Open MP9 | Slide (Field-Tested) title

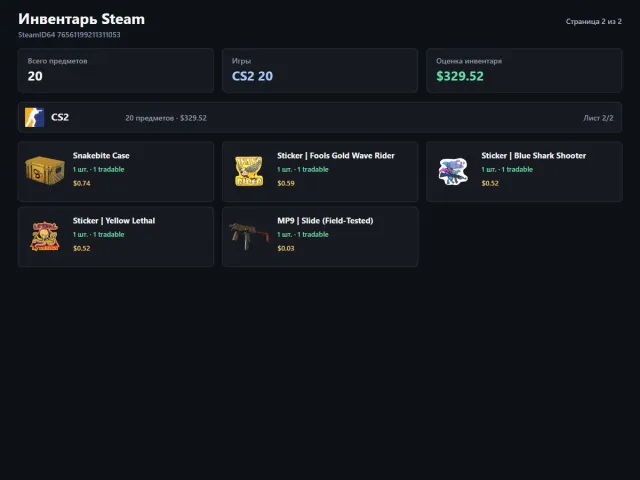pyautogui.click(x=325, y=221)
